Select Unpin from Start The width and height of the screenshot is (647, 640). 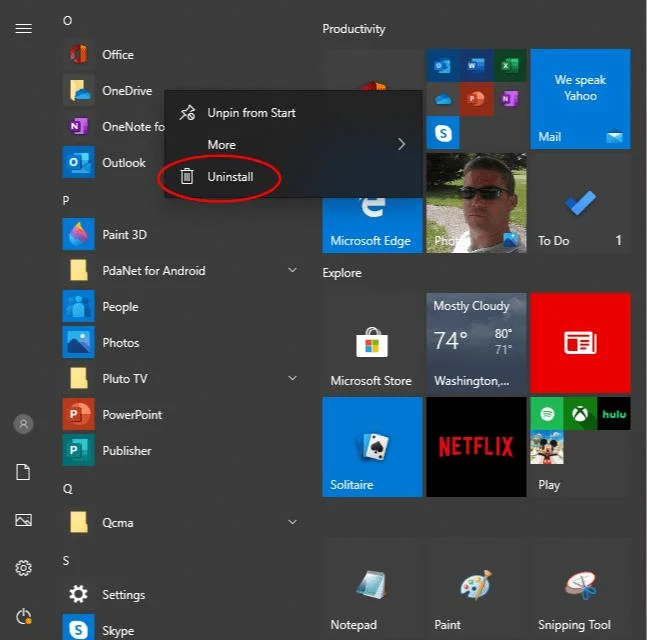293,113
